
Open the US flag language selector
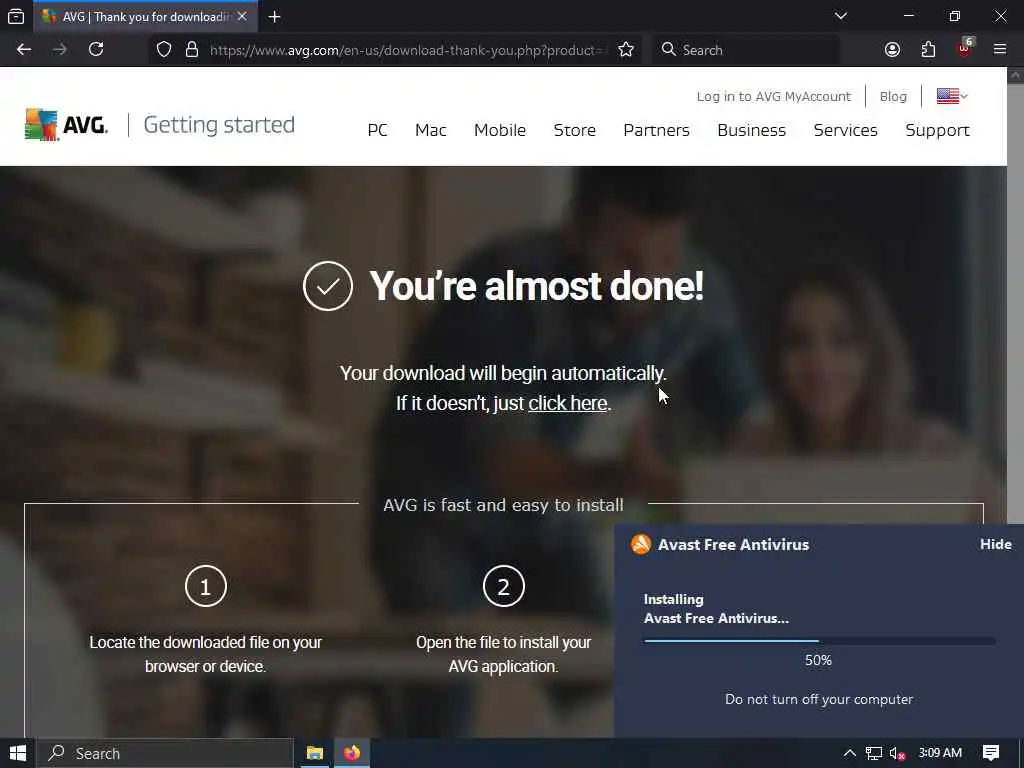tap(952, 96)
